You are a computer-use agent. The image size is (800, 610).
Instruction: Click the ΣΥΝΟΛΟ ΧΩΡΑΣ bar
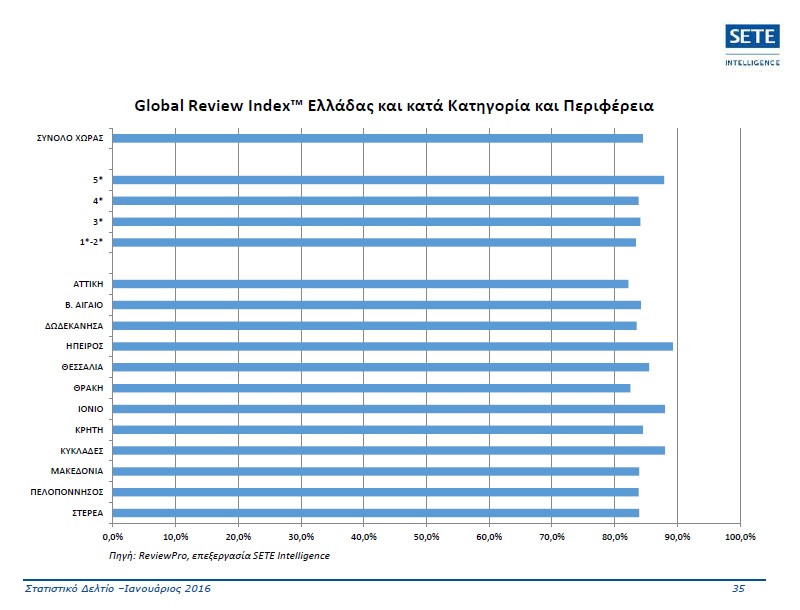(378, 138)
